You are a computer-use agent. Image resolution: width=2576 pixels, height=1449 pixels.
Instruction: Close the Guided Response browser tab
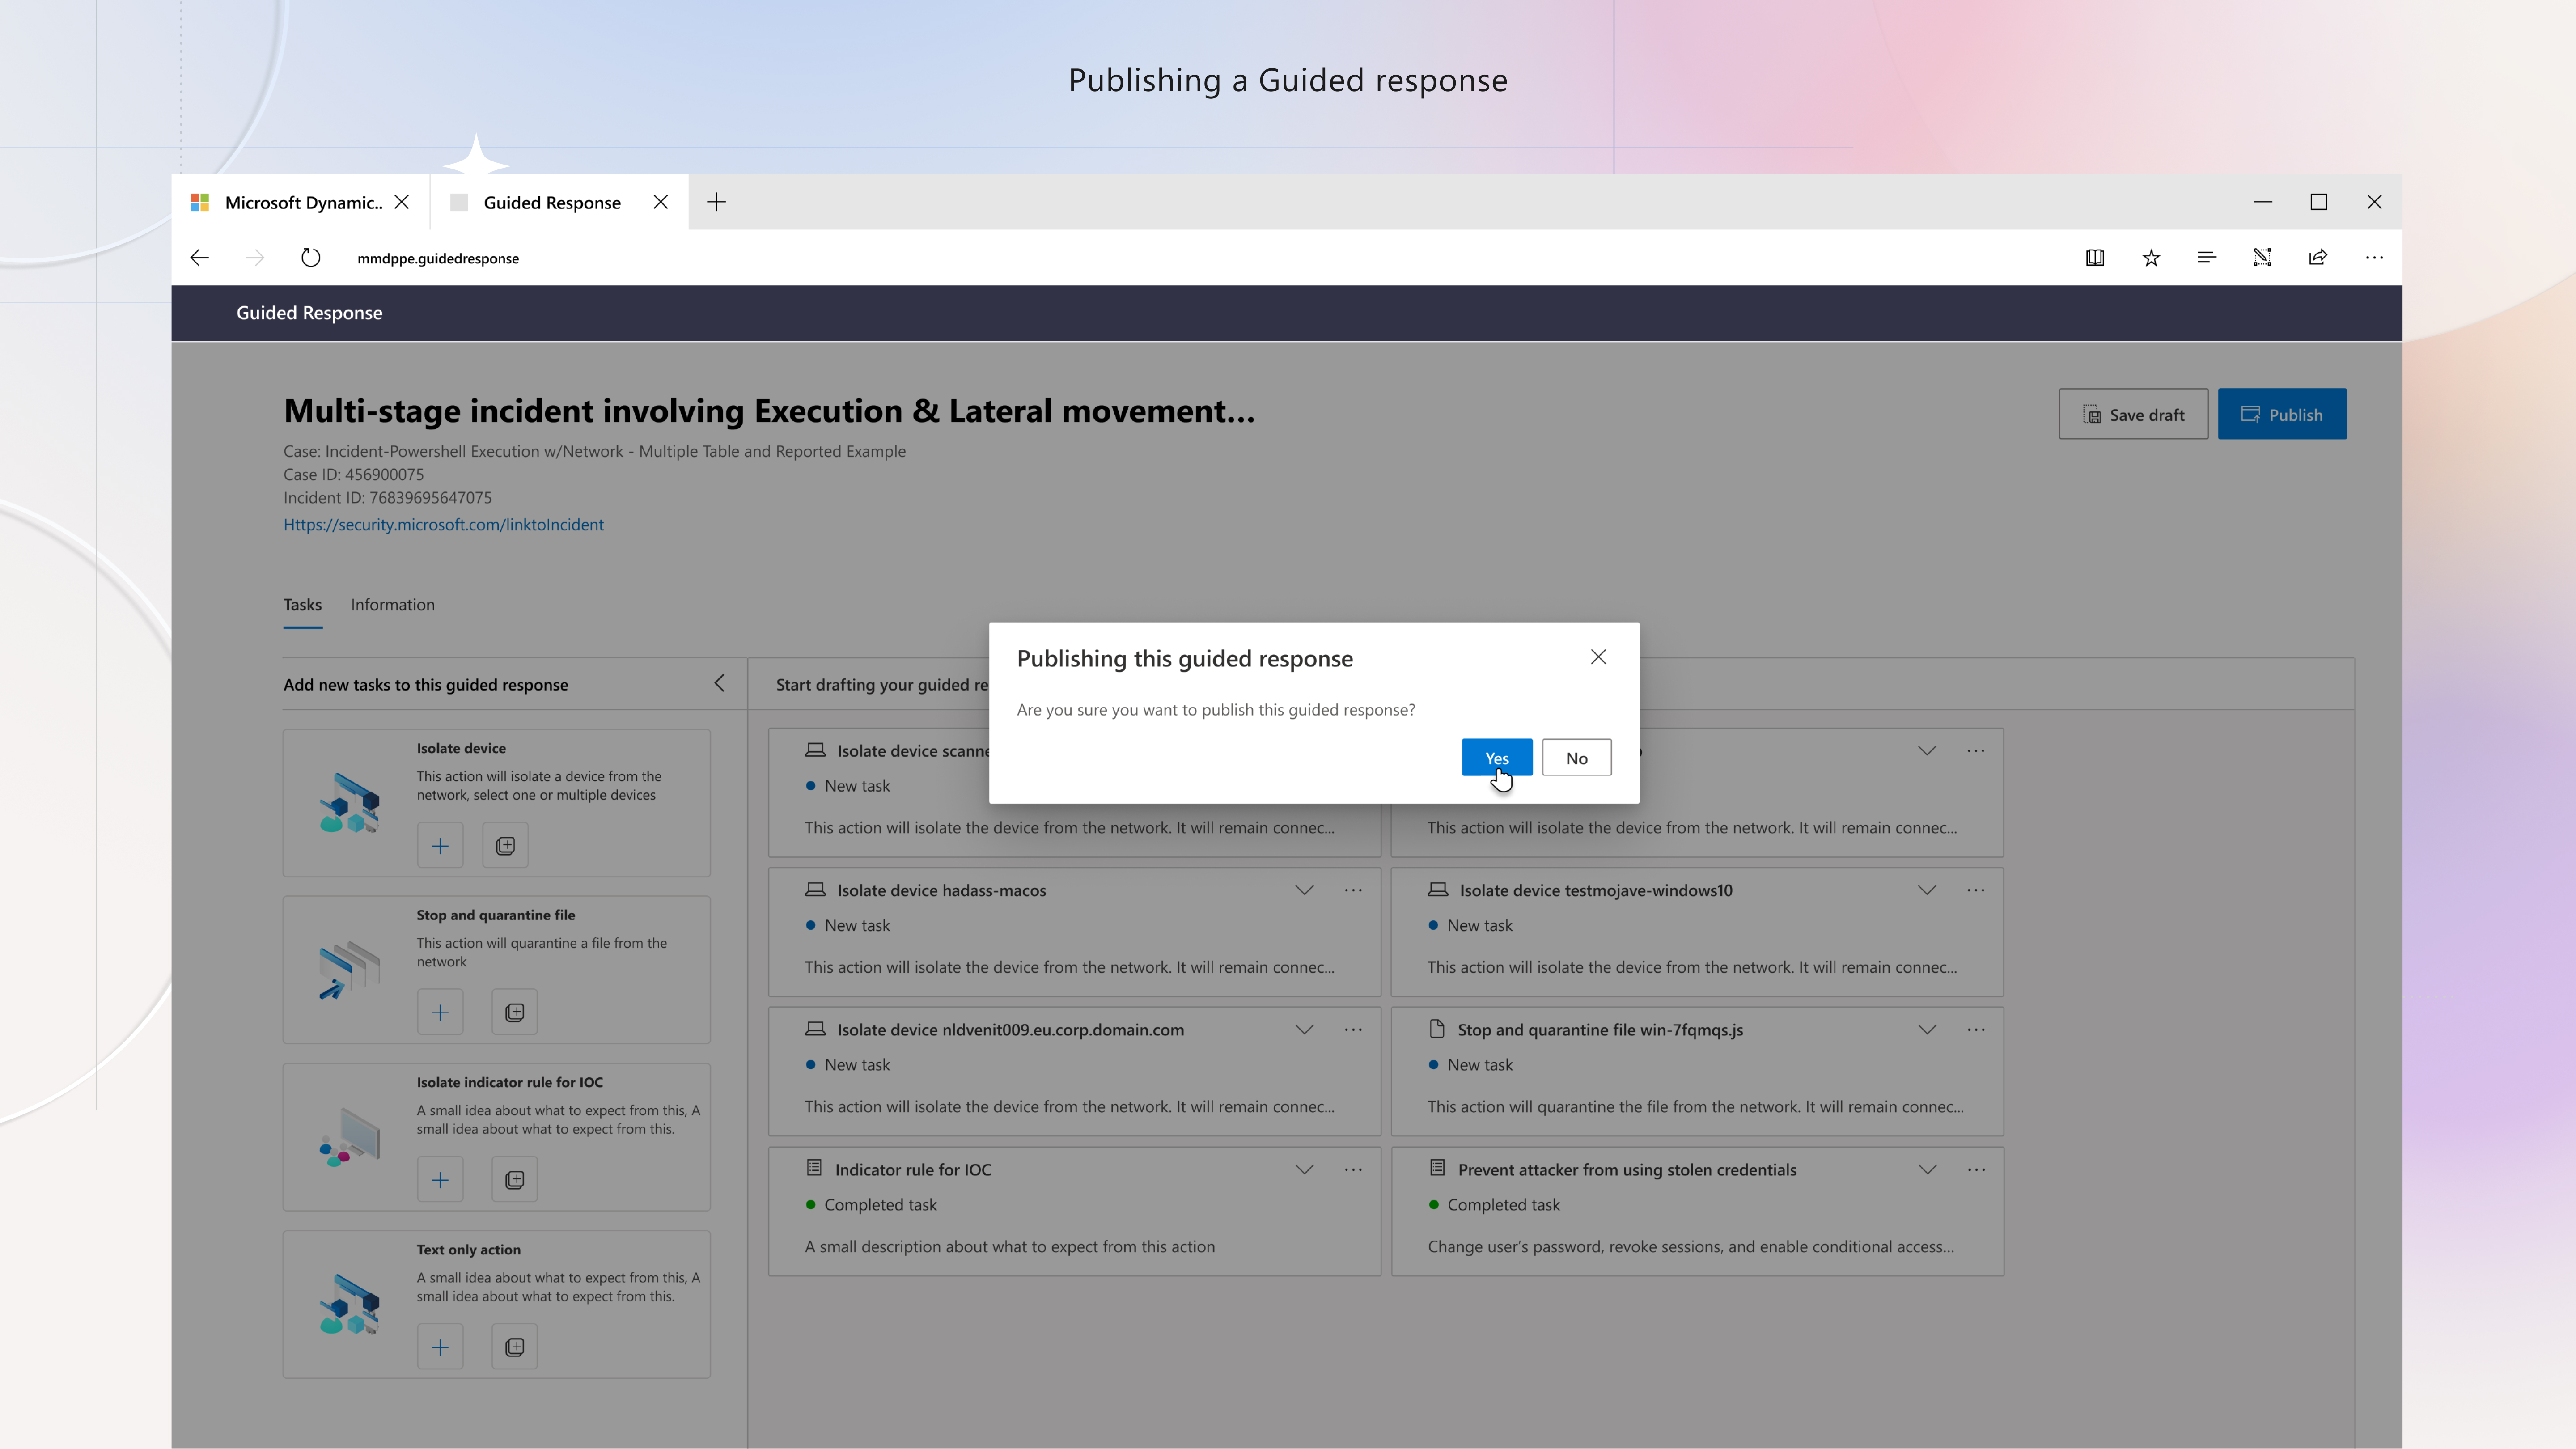[661, 202]
